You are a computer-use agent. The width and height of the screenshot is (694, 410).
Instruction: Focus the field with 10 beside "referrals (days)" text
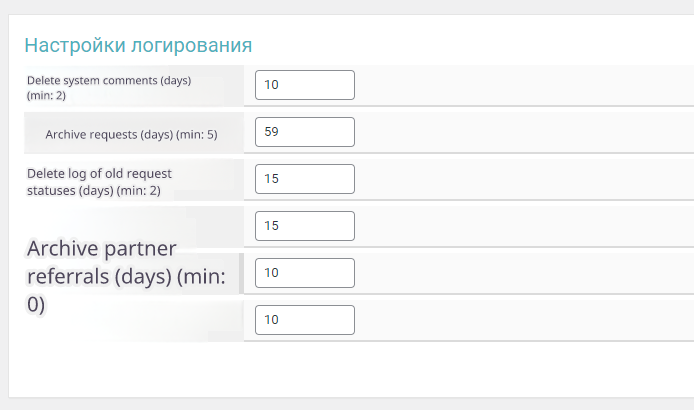pyautogui.click(x=305, y=273)
